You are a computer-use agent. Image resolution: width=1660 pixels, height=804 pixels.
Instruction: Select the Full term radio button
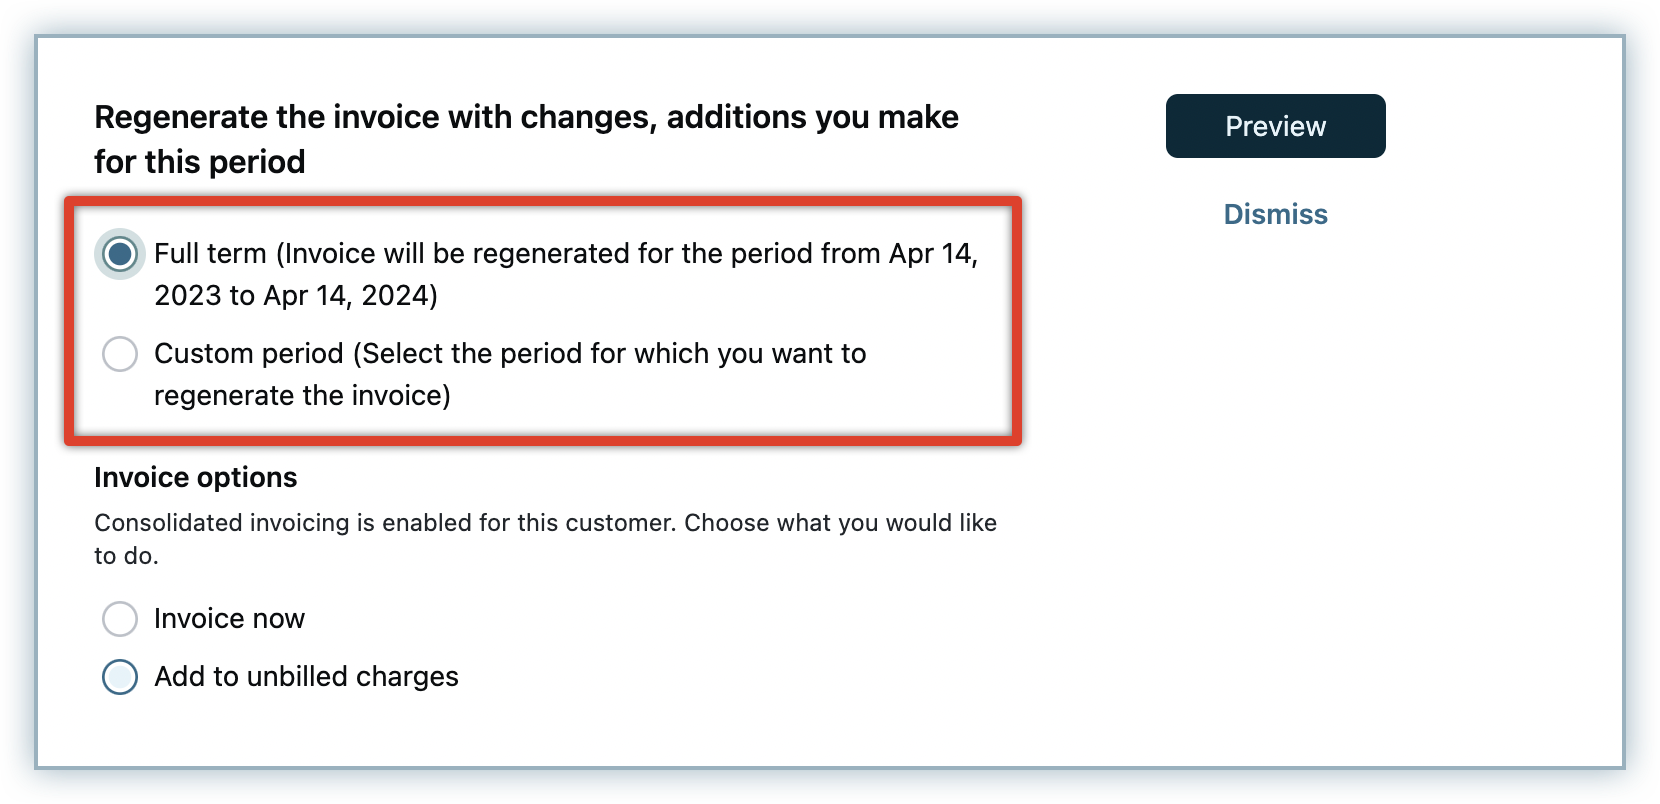click(120, 254)
